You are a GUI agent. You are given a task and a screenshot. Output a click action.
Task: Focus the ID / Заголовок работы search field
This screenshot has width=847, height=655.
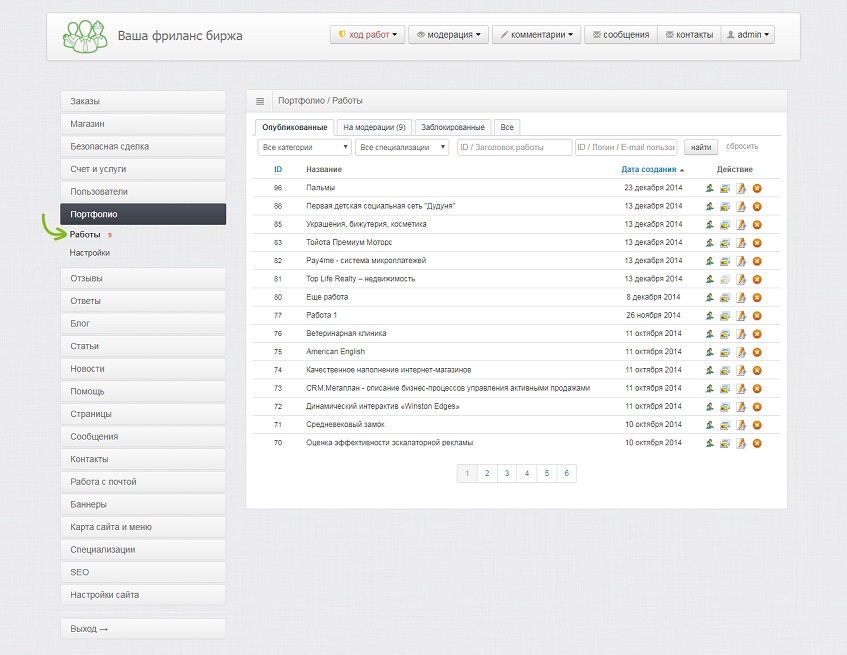point(514,147)
